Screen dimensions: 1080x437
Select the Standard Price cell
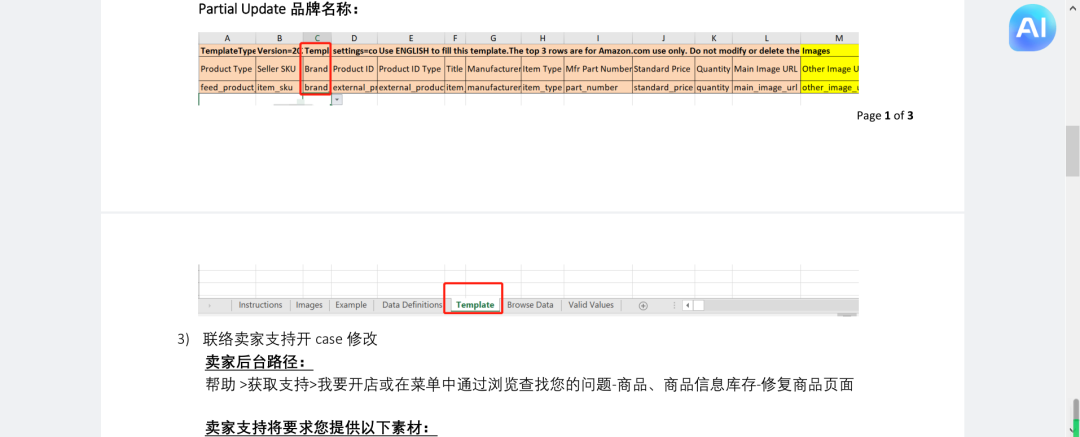pyautogui.click(x=663, y=69)
